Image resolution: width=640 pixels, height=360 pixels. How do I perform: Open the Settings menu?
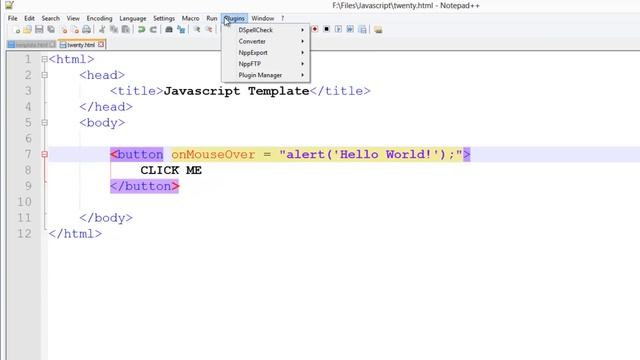(164, 18)
